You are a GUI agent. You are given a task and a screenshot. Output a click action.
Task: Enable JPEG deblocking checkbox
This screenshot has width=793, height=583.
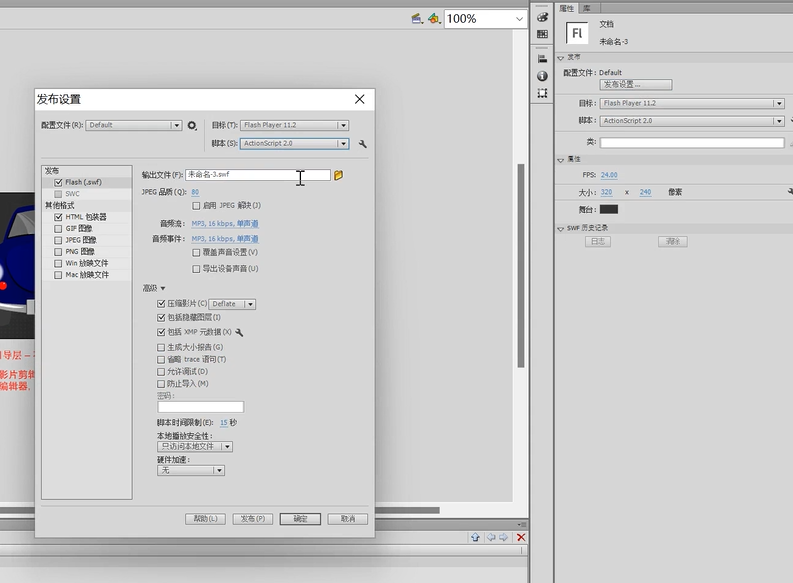[x=196, y=206]
